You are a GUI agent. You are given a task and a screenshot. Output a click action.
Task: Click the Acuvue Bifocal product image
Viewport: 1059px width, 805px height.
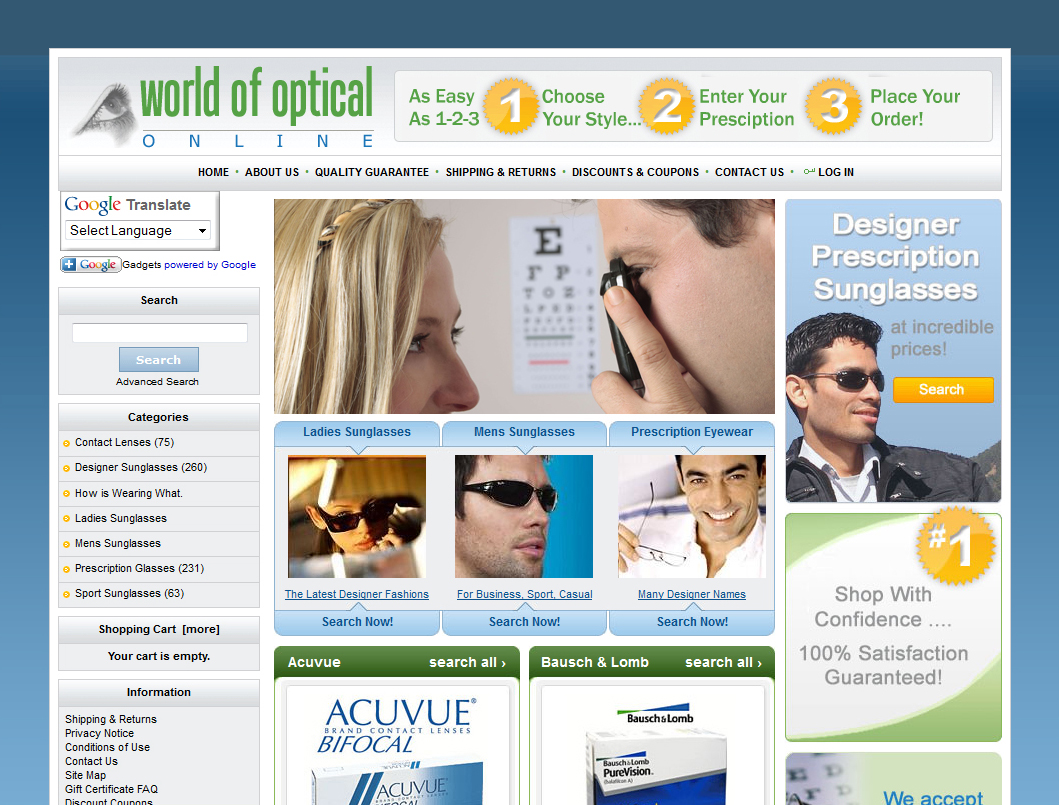click(398, 746)
